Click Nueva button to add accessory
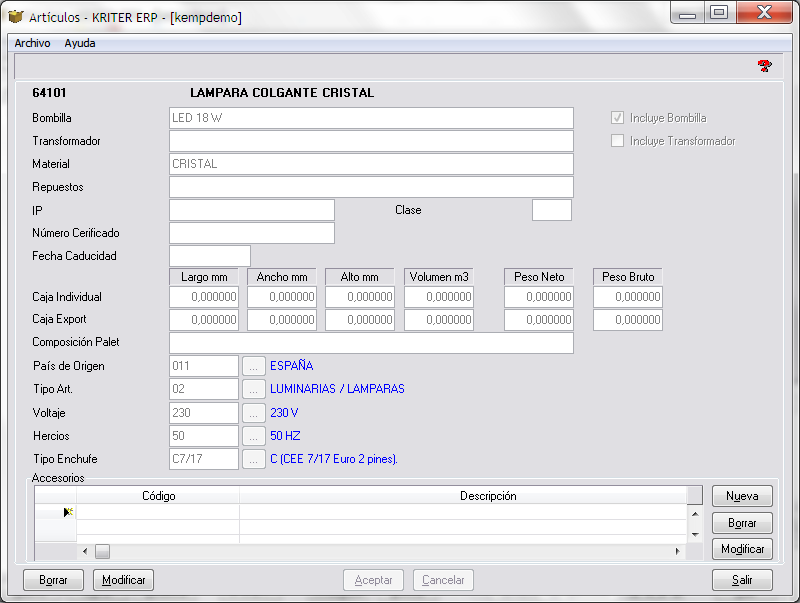800x603 pixels. pos(742,496)
